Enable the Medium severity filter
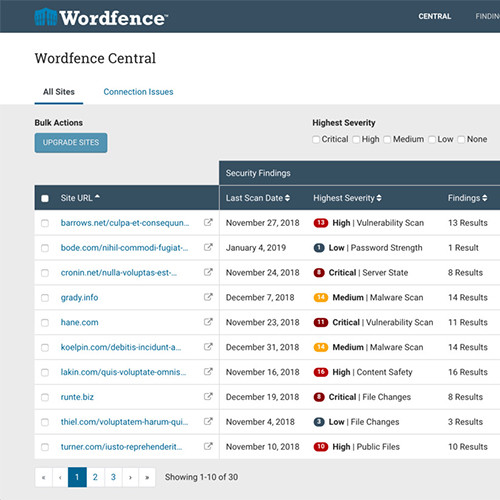The width and height of the screenshot is (500, 500). point(387,139)
